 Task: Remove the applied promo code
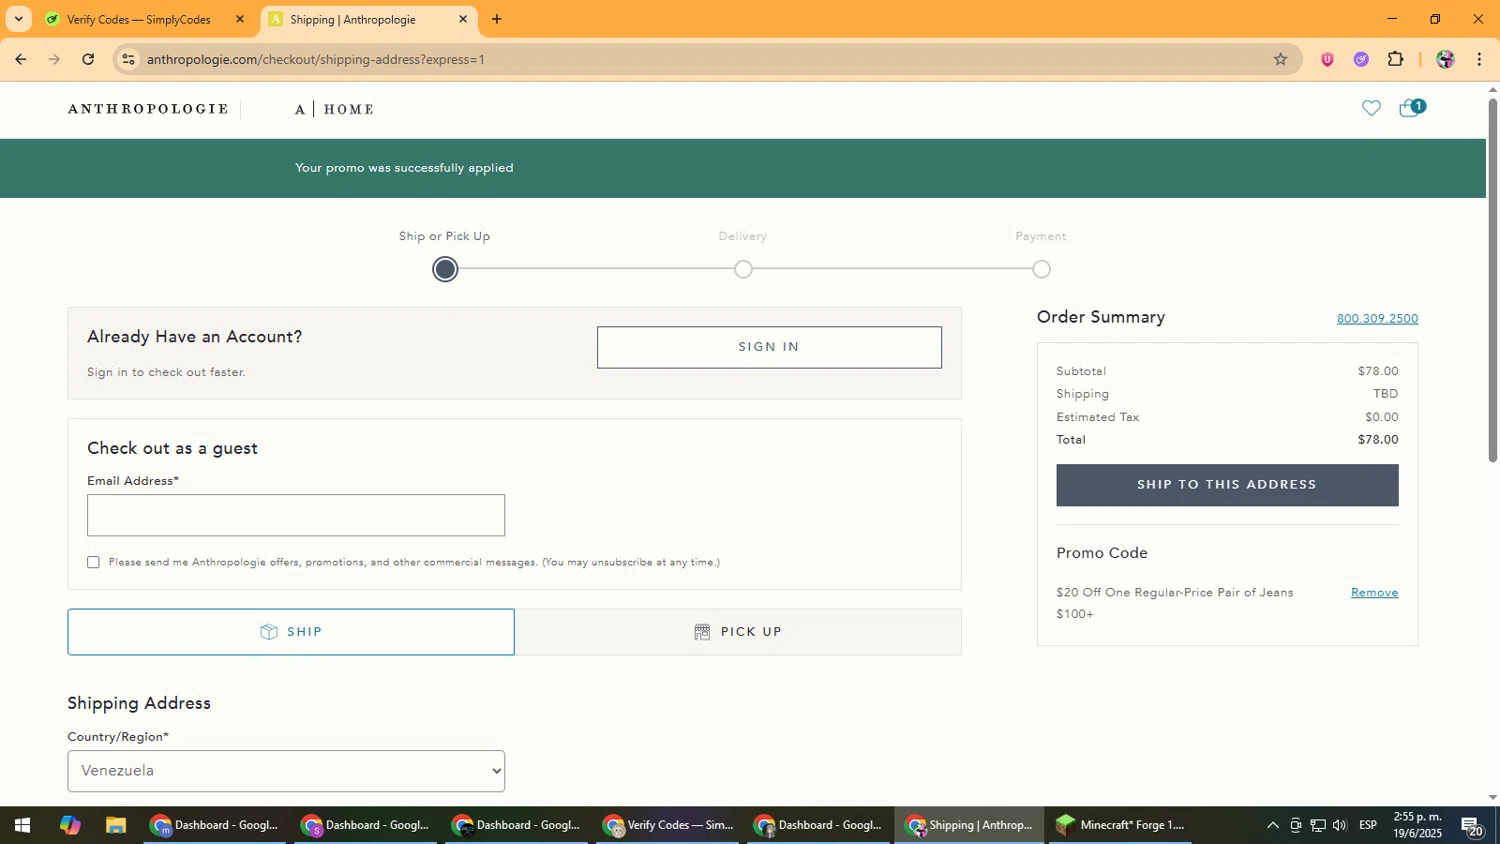pos(1374,593)
